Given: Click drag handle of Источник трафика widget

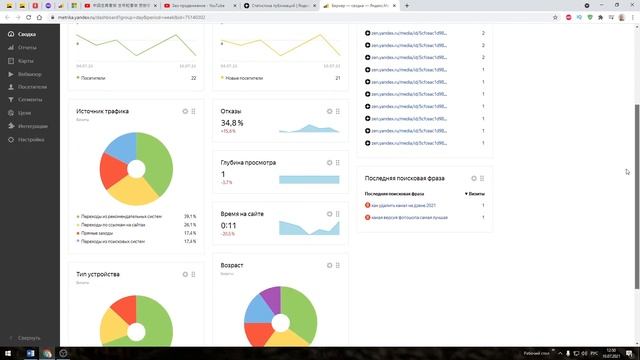Looking at the screenshot, I should 193,111.
